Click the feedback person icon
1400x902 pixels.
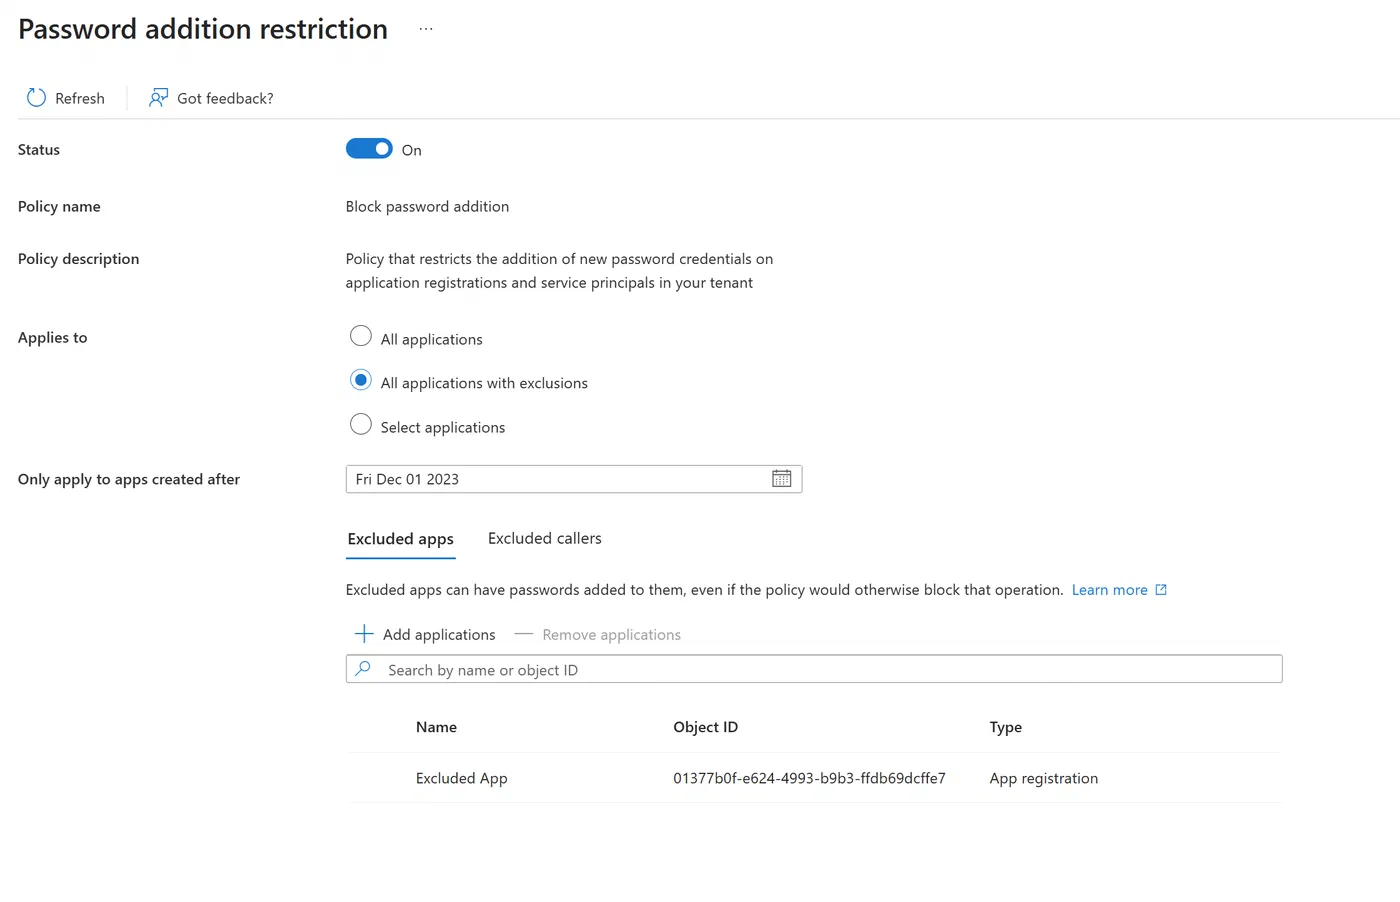coord(158,98)
